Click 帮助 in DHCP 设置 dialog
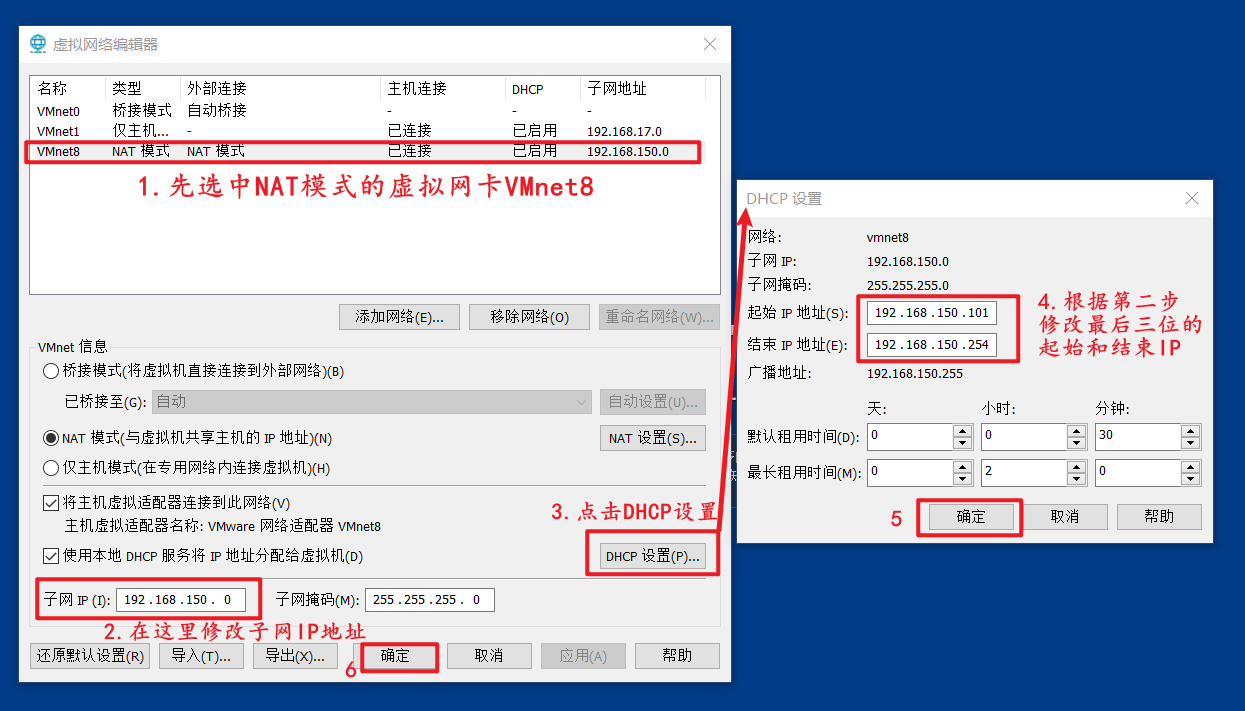 coord(1159,517)
